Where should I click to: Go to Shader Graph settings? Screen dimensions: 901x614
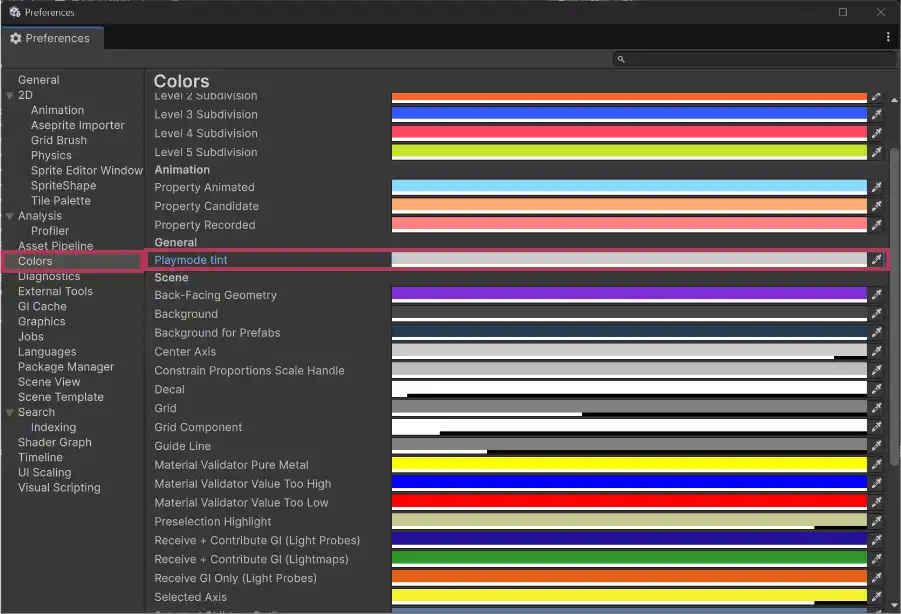(x=54, y=442)
